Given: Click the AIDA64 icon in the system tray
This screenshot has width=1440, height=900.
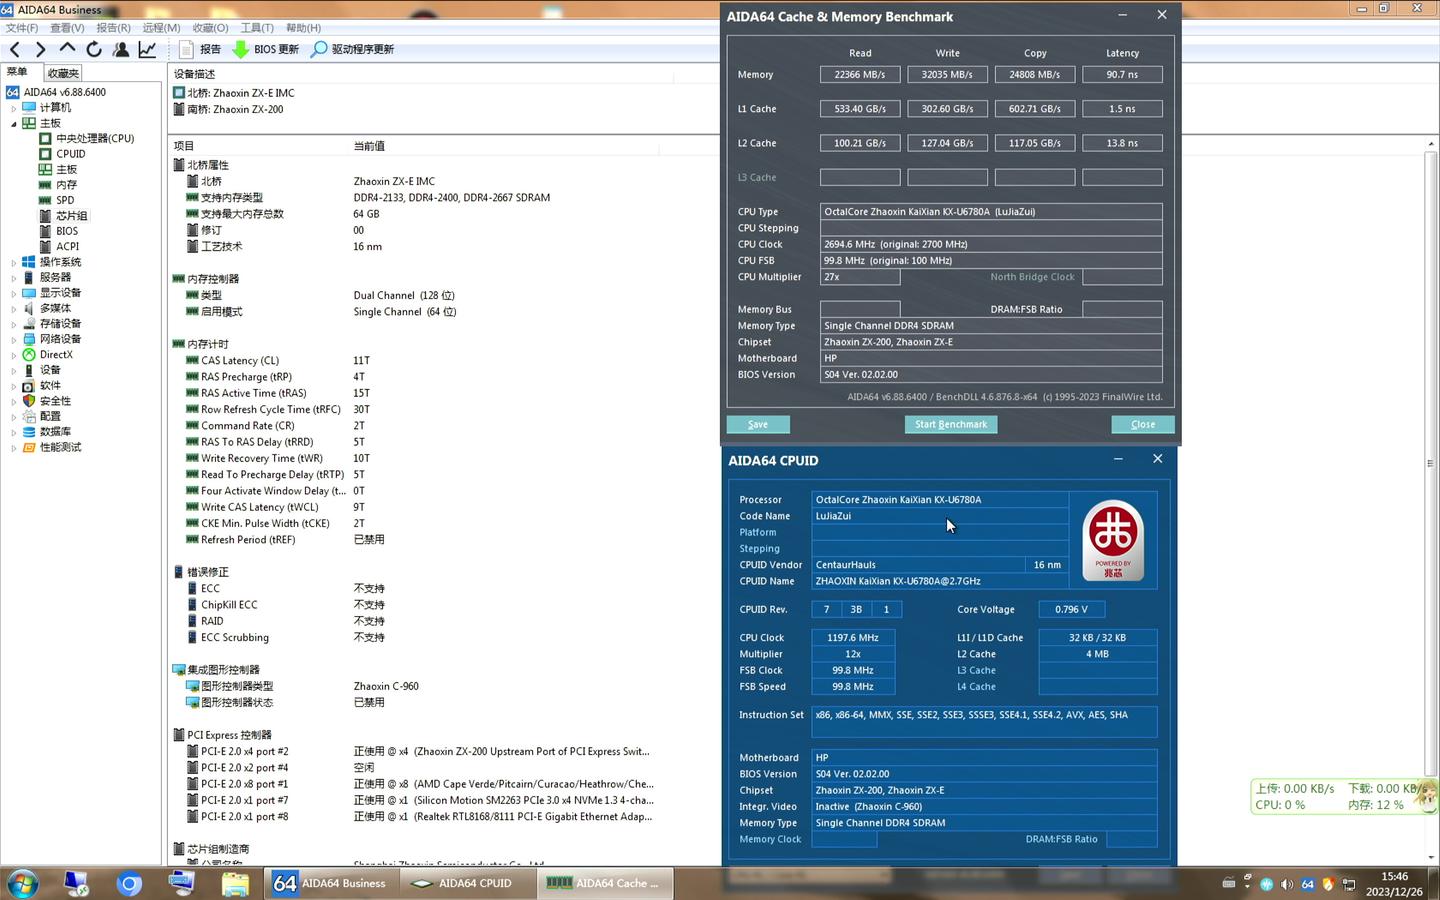Looking at the screenshot, I should tap(1307, 884).
